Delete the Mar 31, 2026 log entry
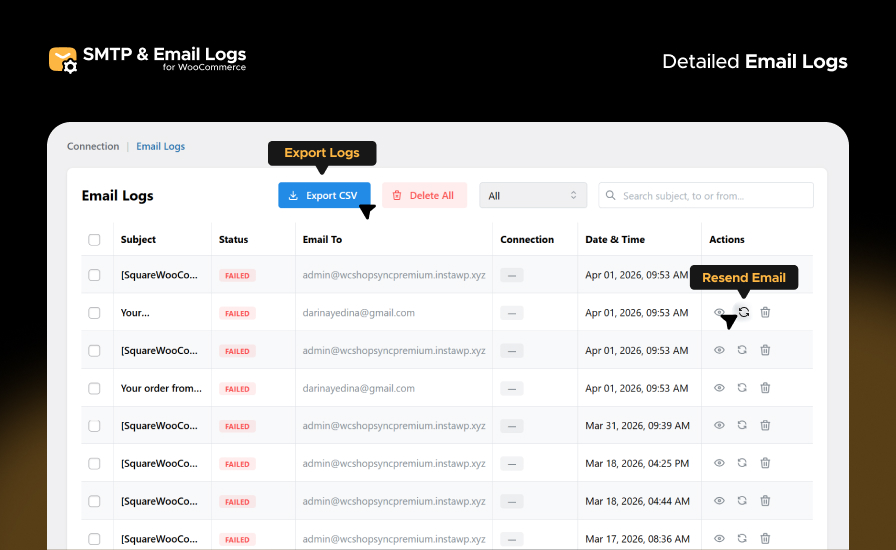 [765, 425]
